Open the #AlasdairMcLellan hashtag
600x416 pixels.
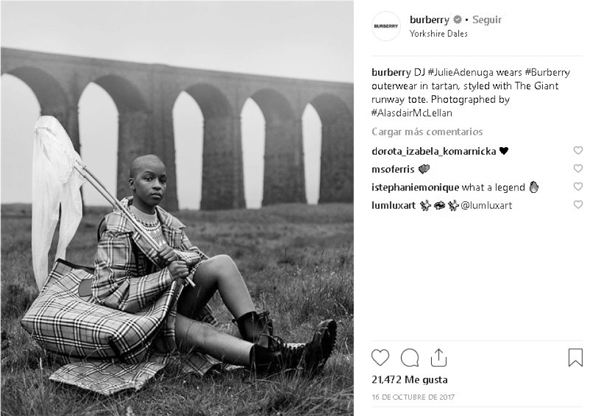412,113
